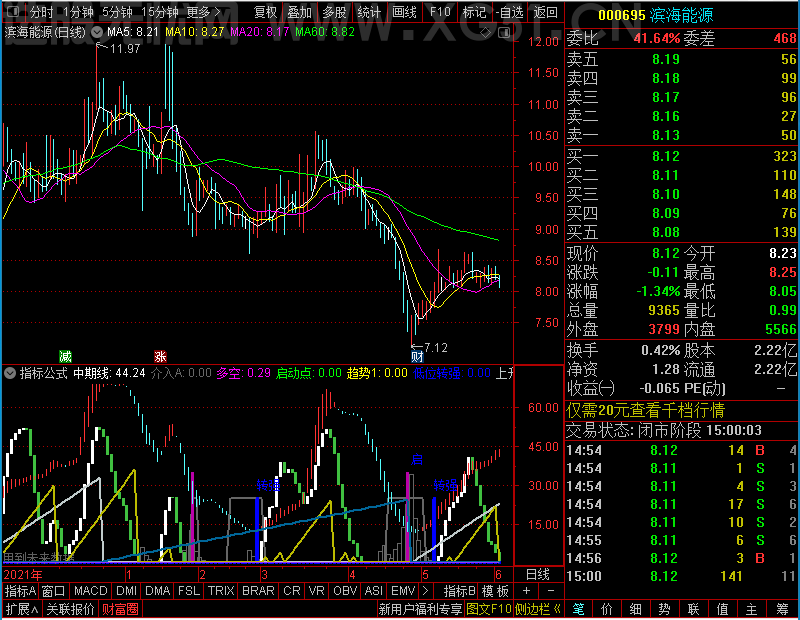Select the 指标B indicator group
Viewport: 800px width, 620px height.
coord(459,591)
